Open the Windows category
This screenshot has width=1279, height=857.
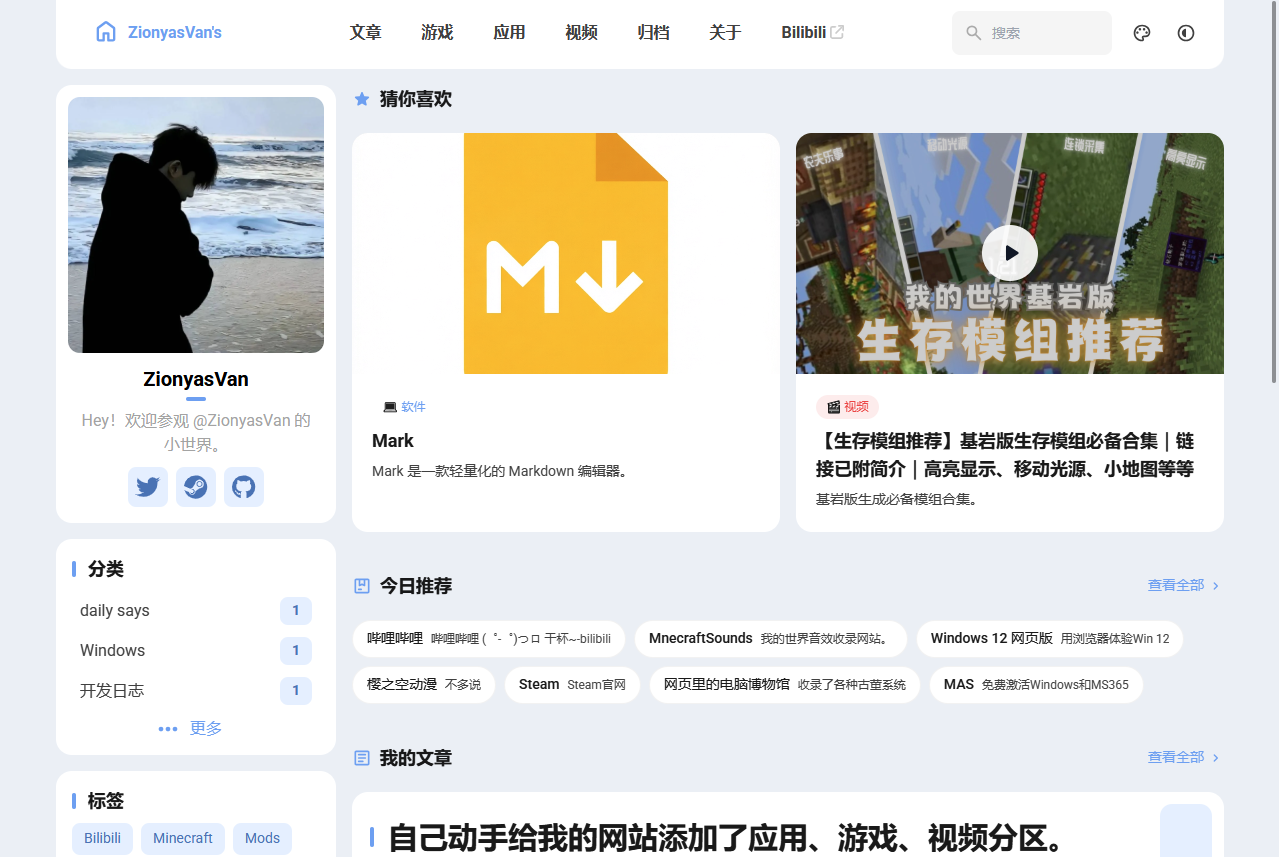tap(196, 651)
